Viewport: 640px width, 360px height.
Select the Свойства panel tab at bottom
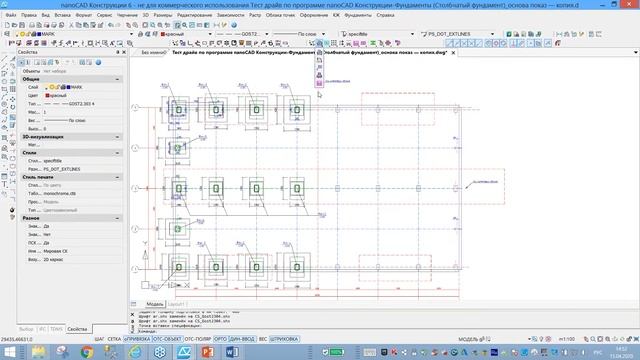pos(78,329)
